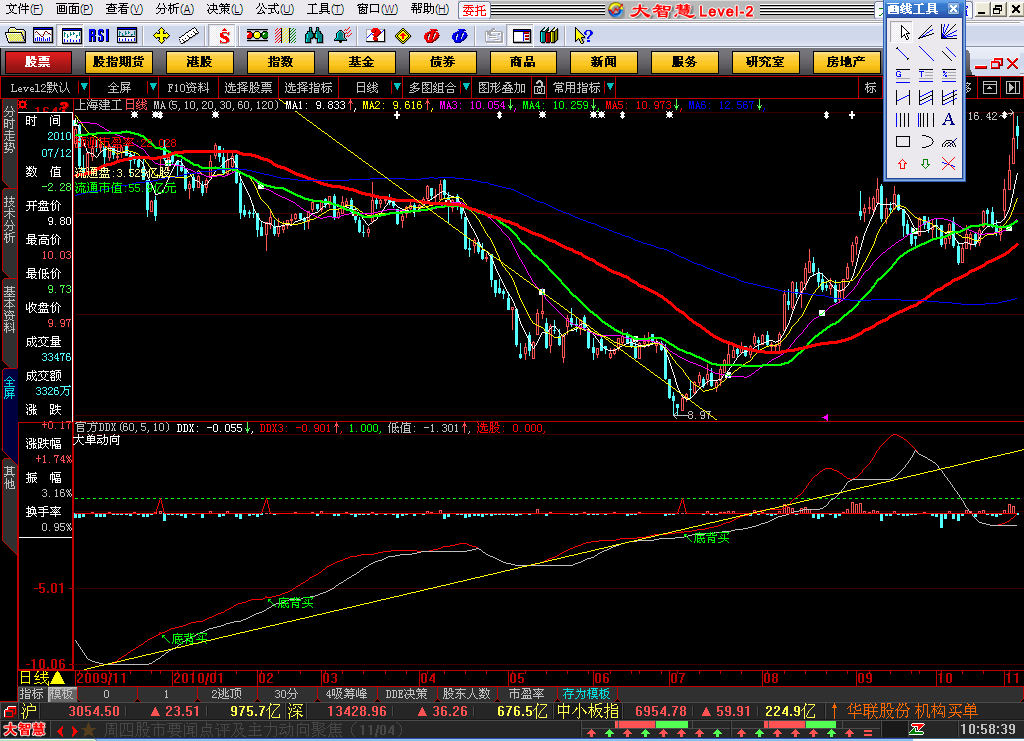The height and width of the screenshot is (741, 1024).
Task: Select the text annotation tool in drawing palette
Action: tap(948, 120)
